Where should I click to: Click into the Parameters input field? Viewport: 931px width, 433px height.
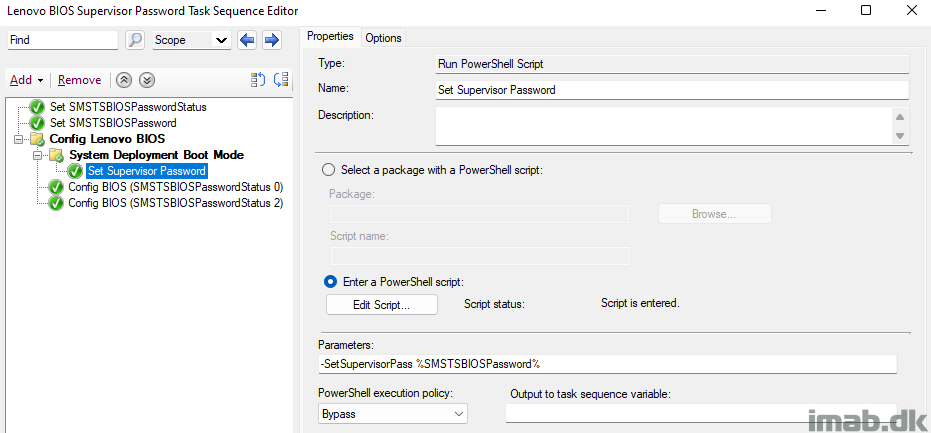click(607, 364)
